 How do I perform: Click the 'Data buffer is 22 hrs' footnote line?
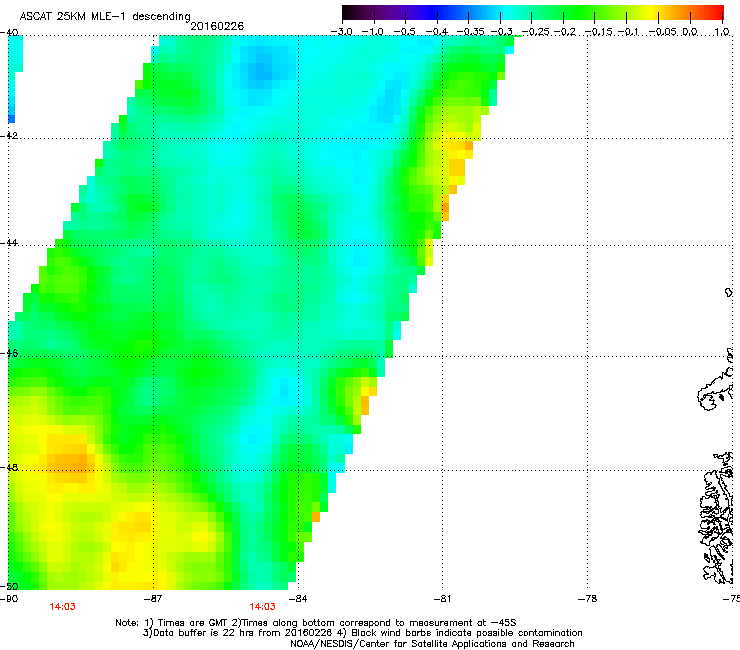(x=362, y=633)
